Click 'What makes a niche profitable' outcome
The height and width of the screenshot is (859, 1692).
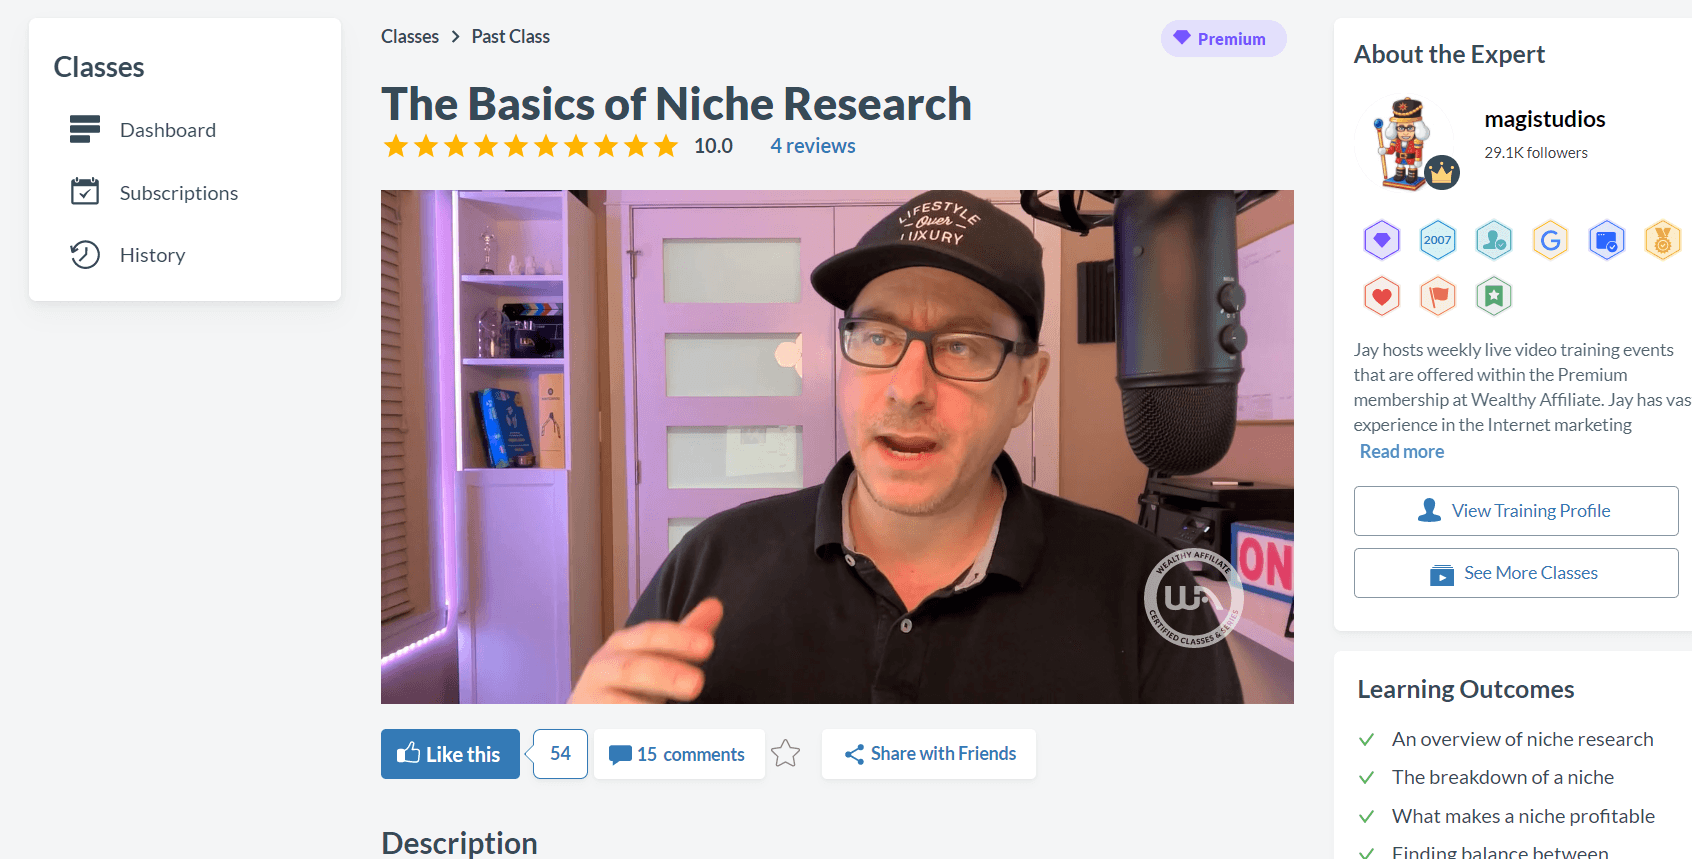click(x=1523, y=816)
